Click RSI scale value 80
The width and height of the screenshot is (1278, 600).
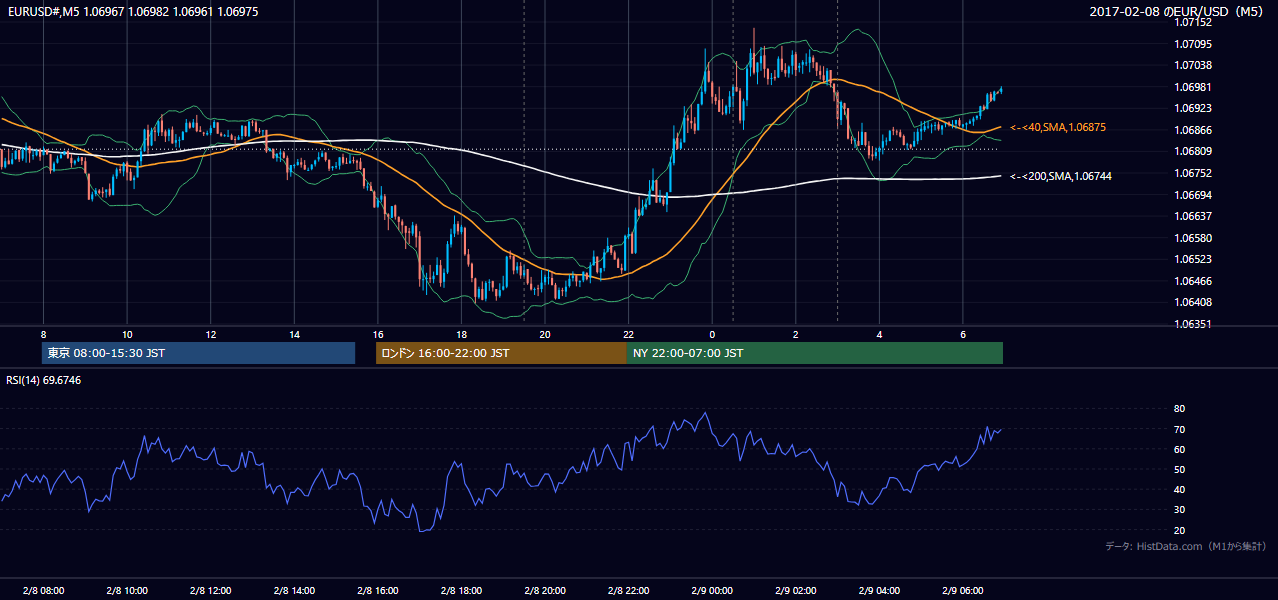click(1180, 409)
